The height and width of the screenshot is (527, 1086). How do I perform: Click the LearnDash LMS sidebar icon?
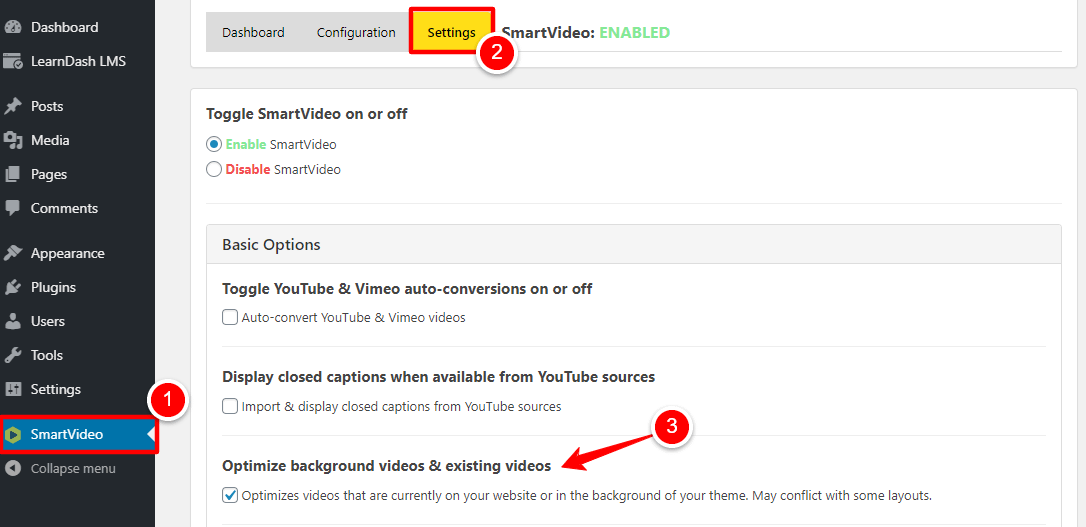tap(12, 62)
